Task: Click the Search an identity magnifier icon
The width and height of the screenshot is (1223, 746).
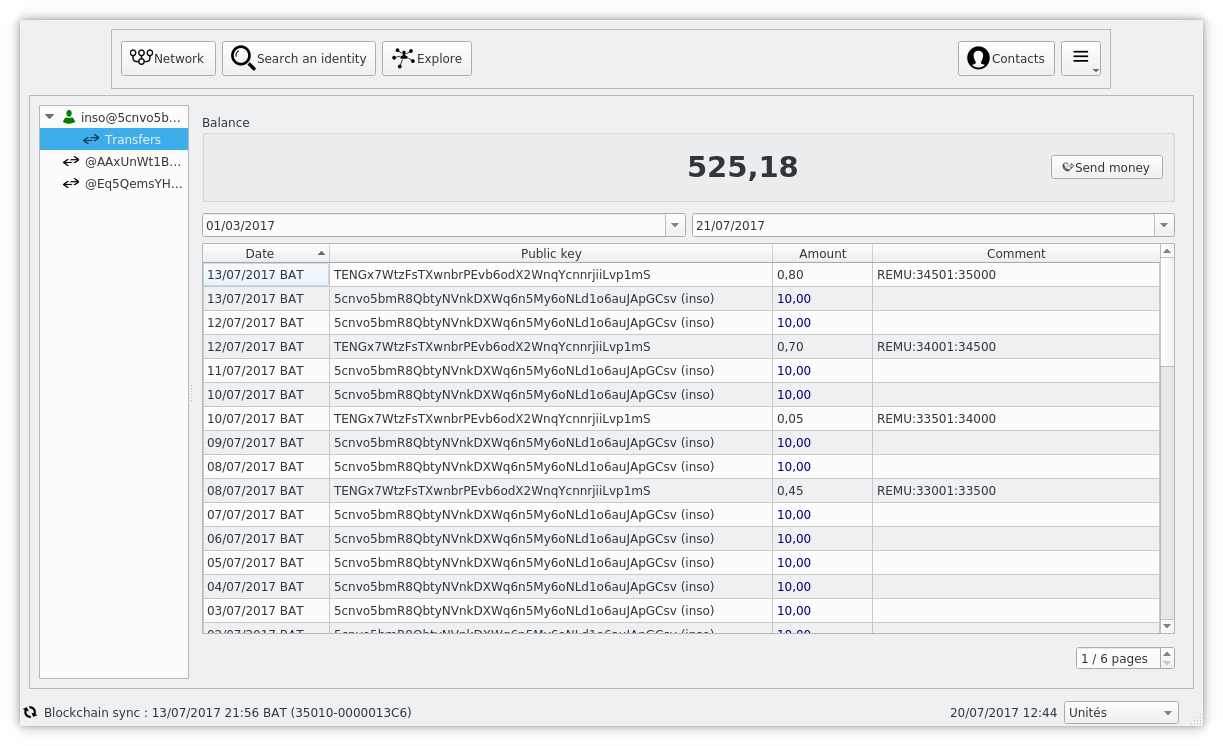Action: 243,59
